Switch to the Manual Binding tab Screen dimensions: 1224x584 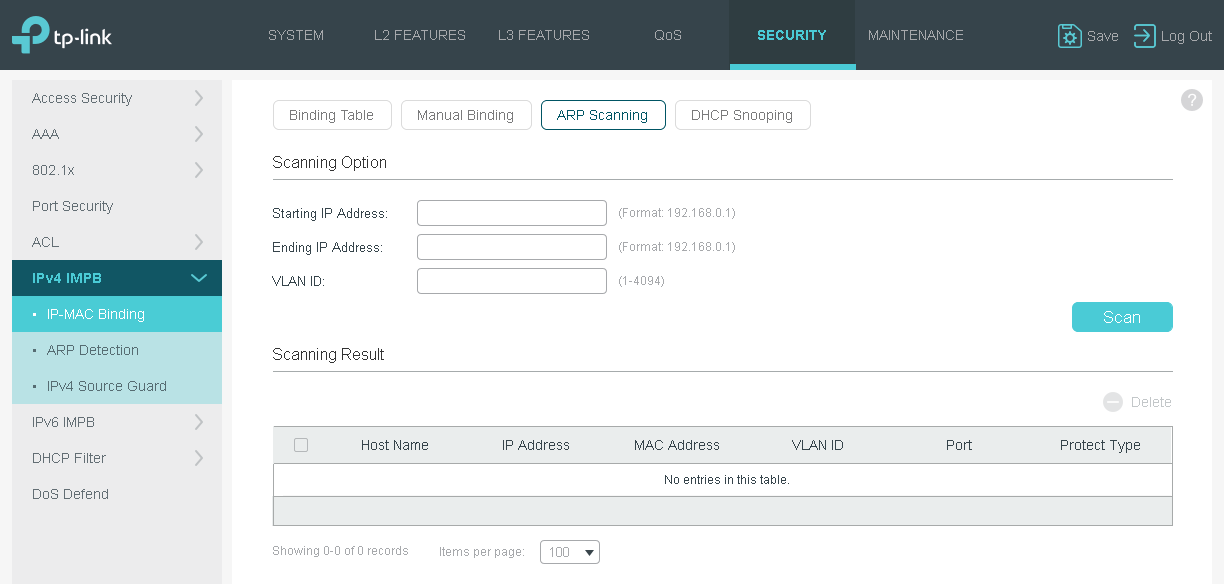pyautogui.click(x=466, y=115)
